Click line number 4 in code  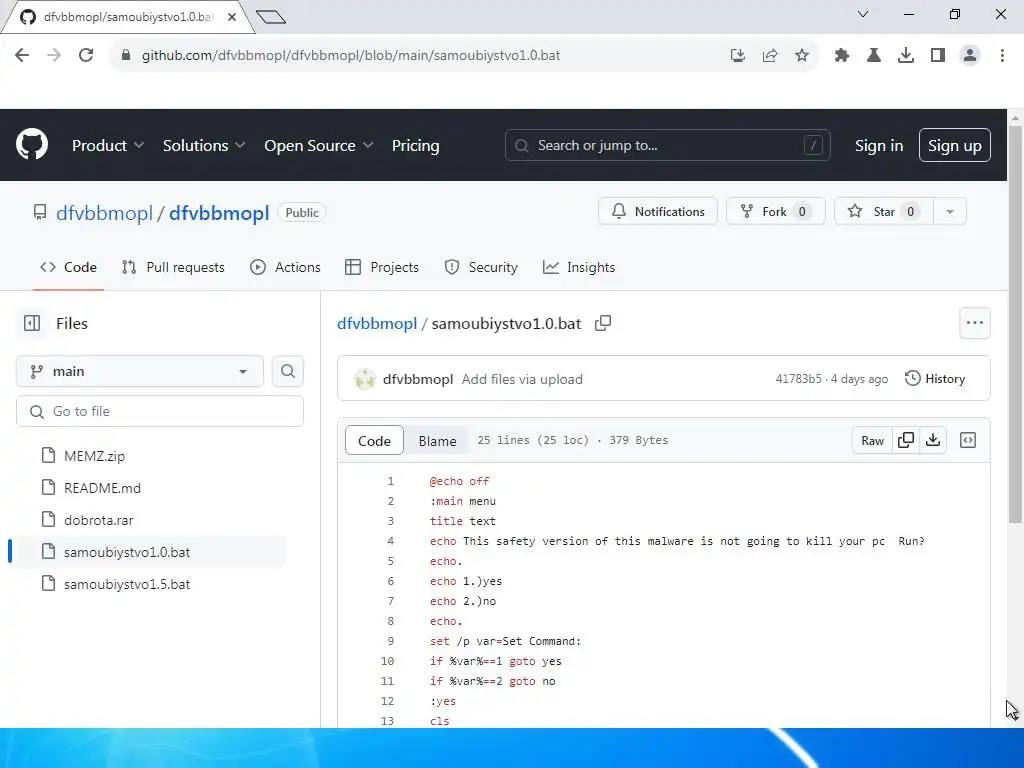[x=391, y=541]
